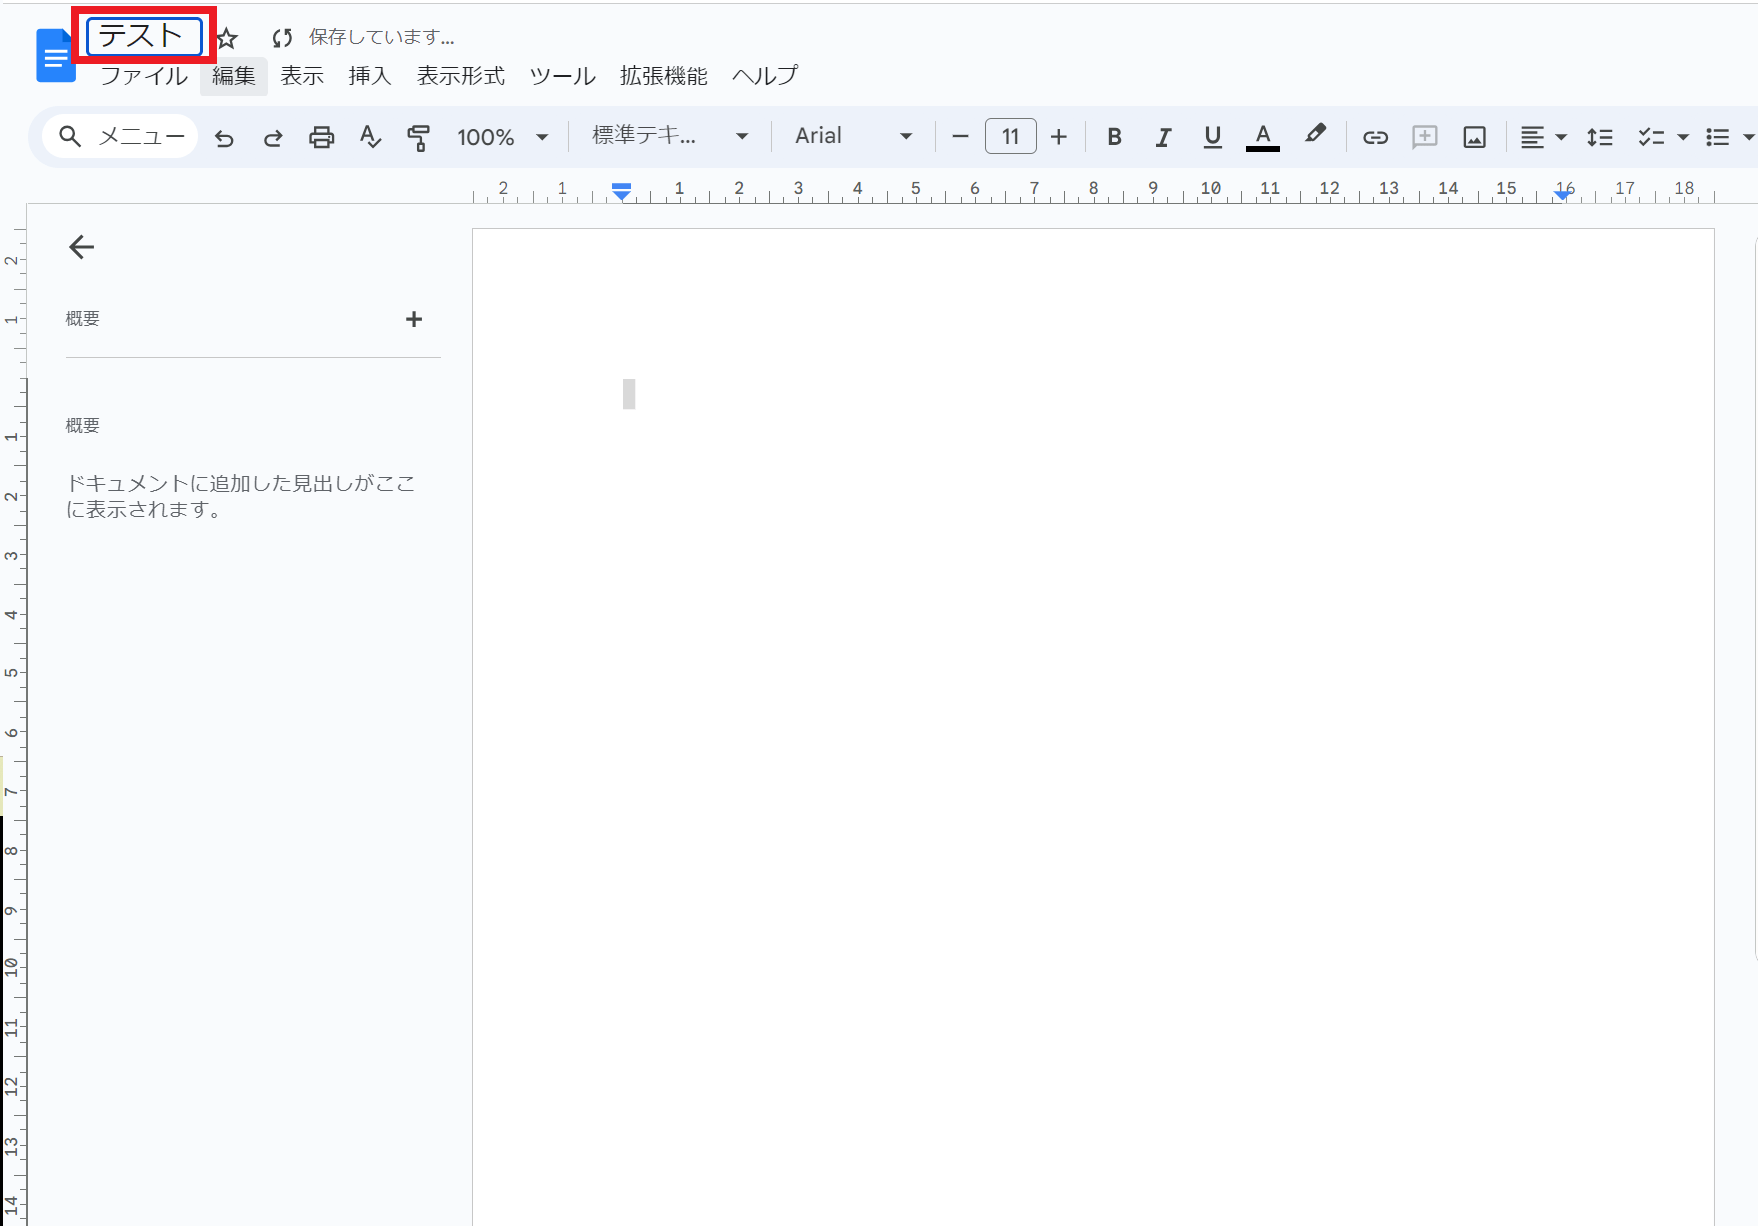Toggle bold formatting
The height and width of the screenshot is (1226, 1758).
click(1114, 137)
